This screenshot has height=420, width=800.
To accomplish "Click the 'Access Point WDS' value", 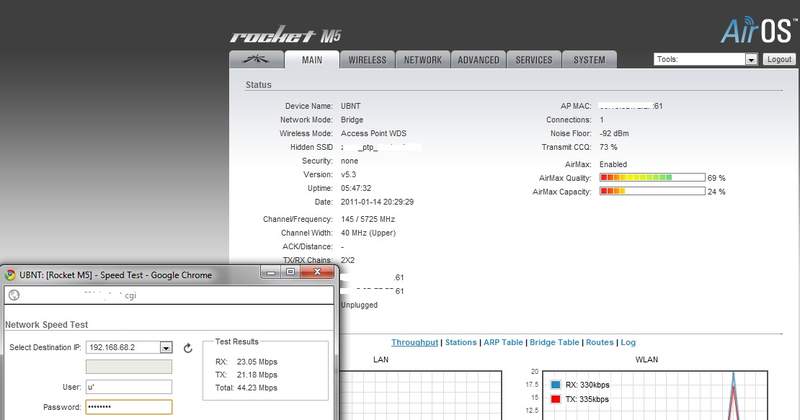I will click(373, 133).
